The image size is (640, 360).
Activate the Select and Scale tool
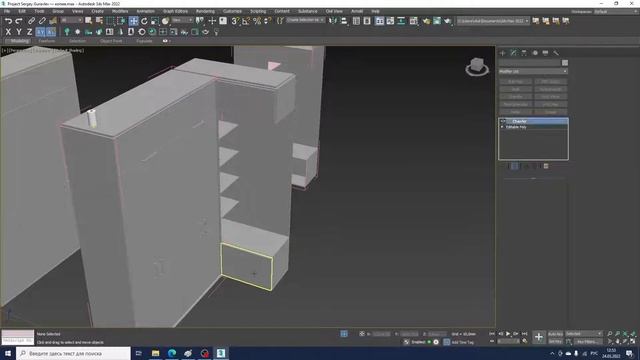[x=155, y=21]
